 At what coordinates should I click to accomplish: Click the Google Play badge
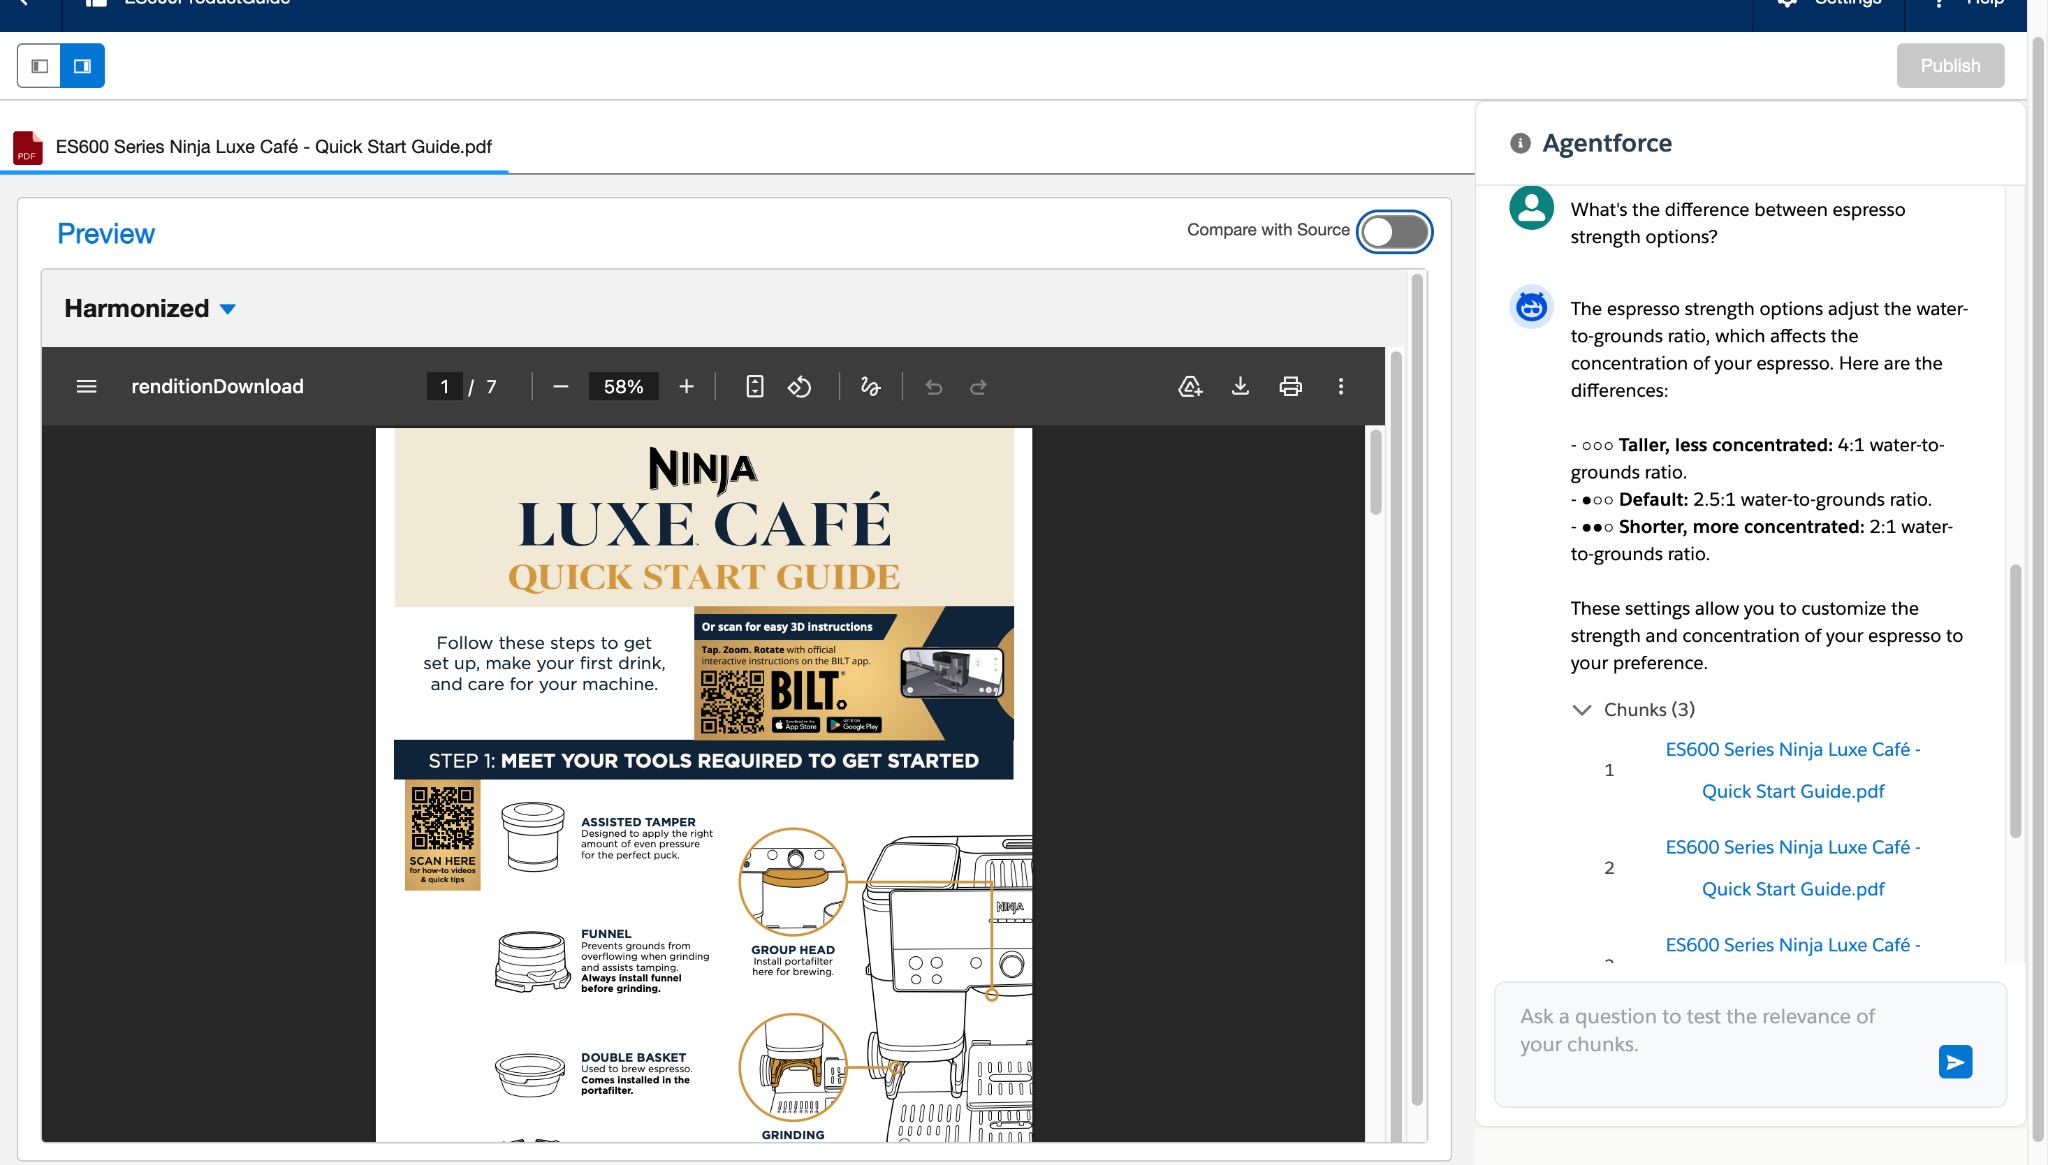853,726
